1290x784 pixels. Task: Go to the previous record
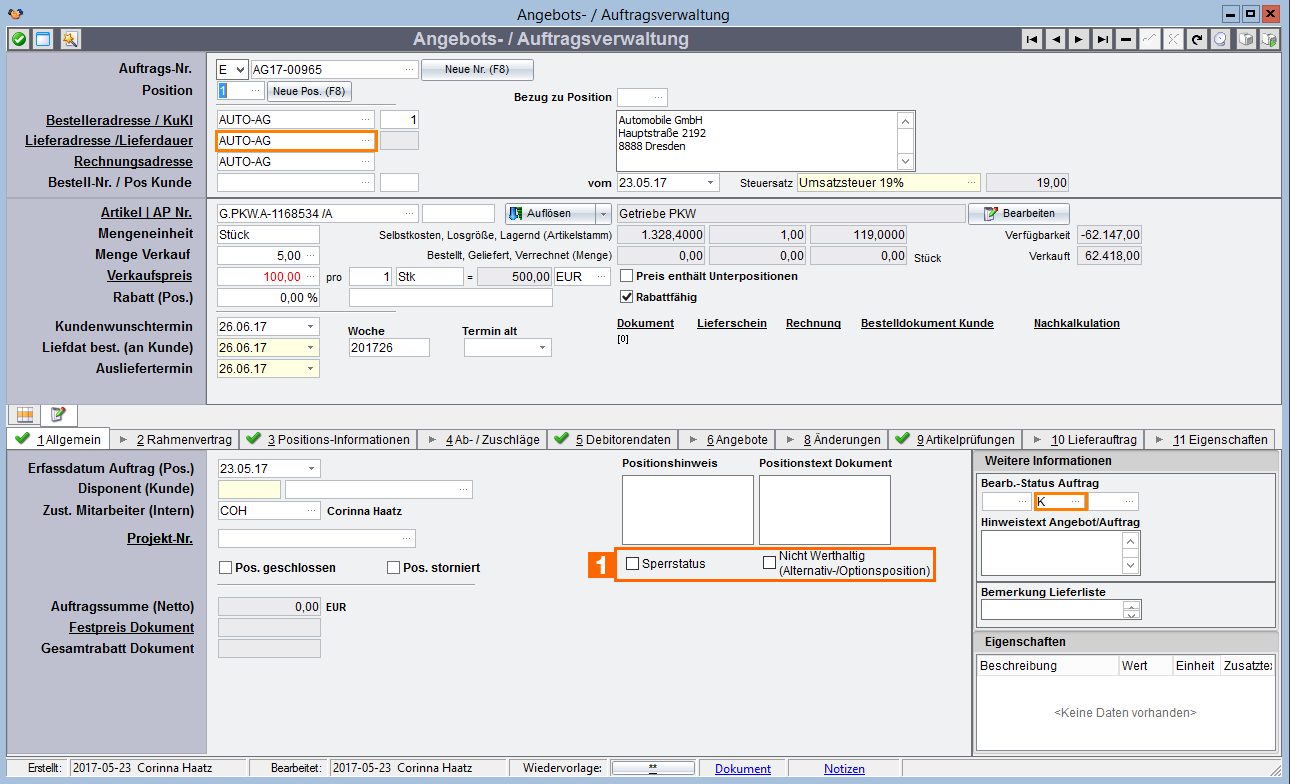point(1055,39)
